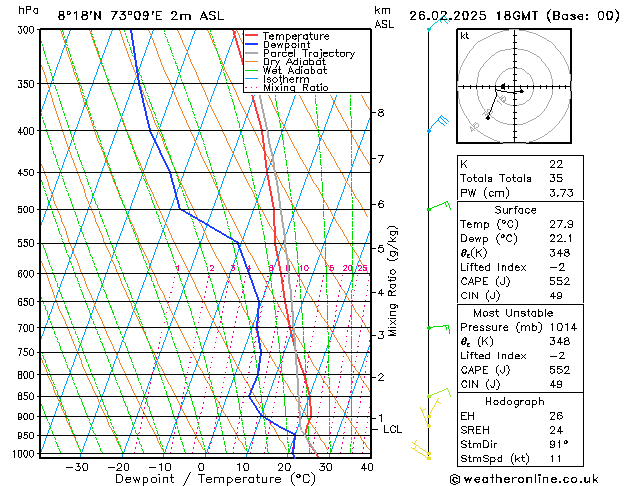Click the Surface Temp value 27.9
The width and height of the screenshot is (629, 486).
(x=561, y=224)
